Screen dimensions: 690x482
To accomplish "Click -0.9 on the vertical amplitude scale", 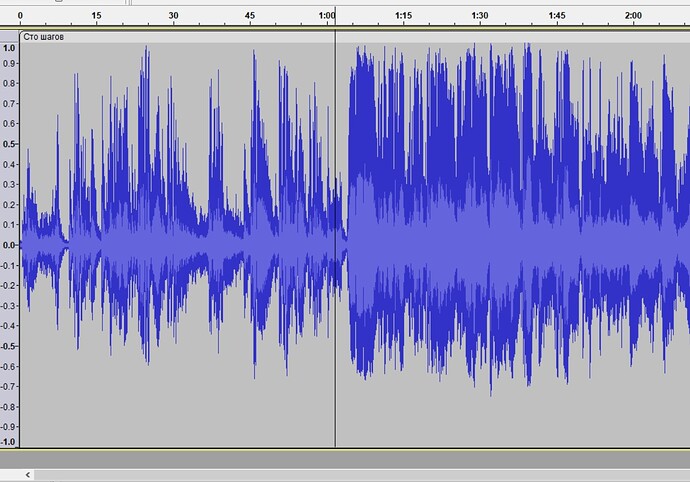I will [x=9, y=427].
